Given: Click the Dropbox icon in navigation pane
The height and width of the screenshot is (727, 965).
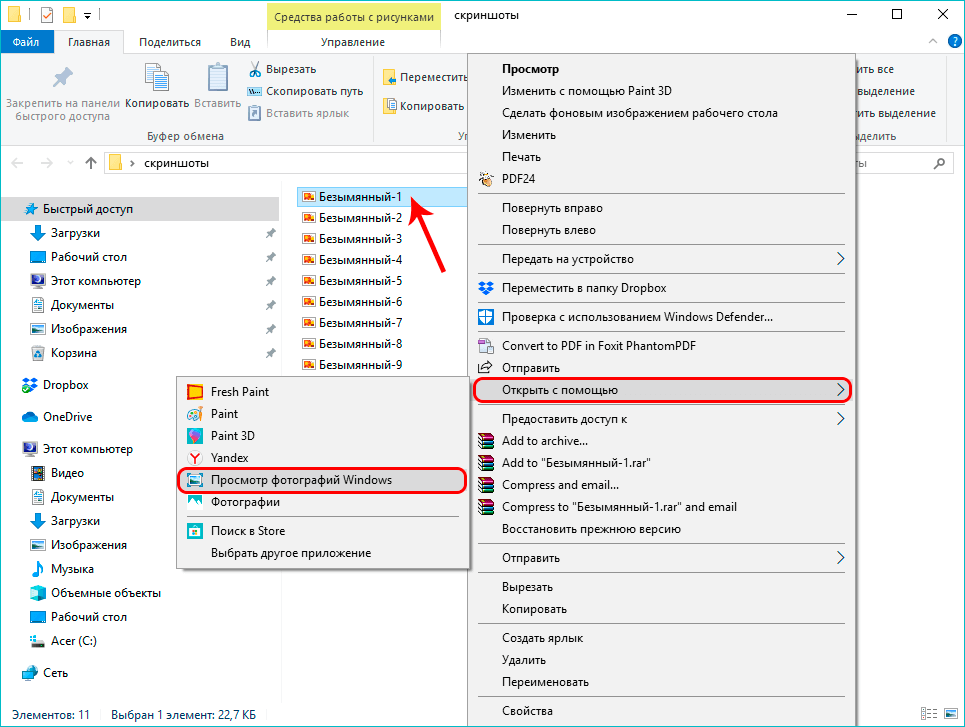Looking at the screenshot, I should click(30, 385).
